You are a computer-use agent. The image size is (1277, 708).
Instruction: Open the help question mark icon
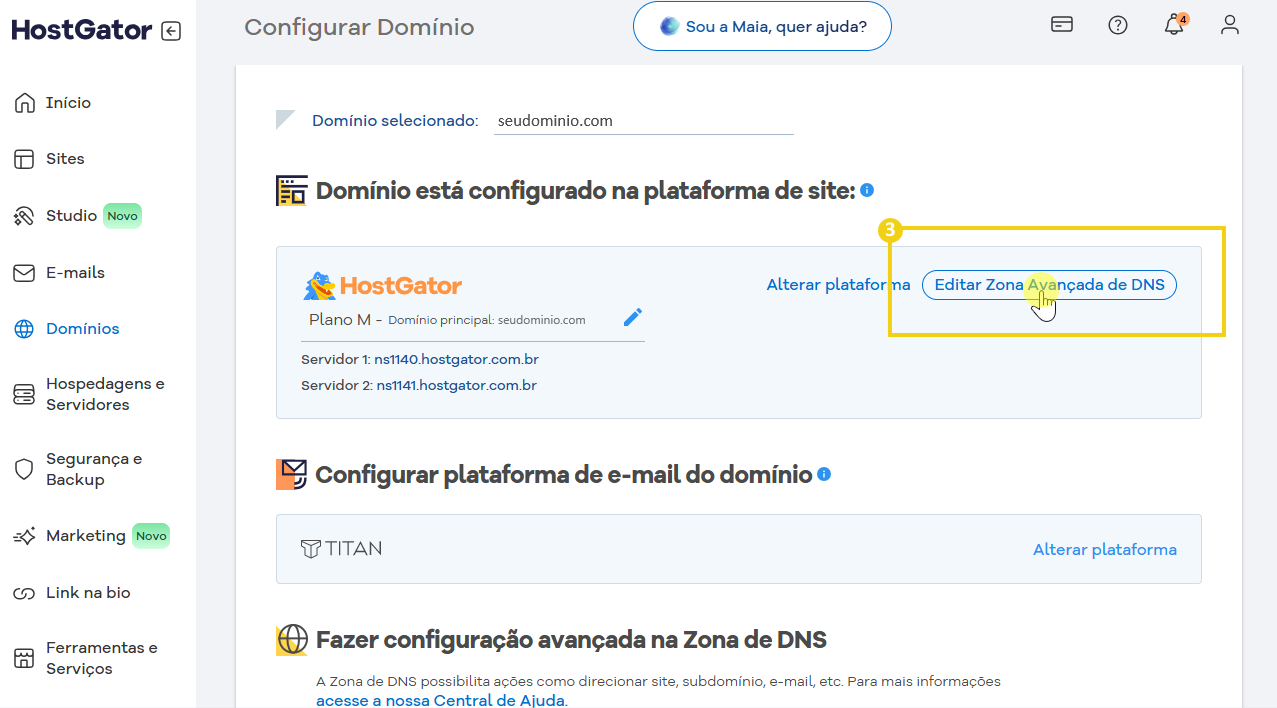coord(1118,25)
